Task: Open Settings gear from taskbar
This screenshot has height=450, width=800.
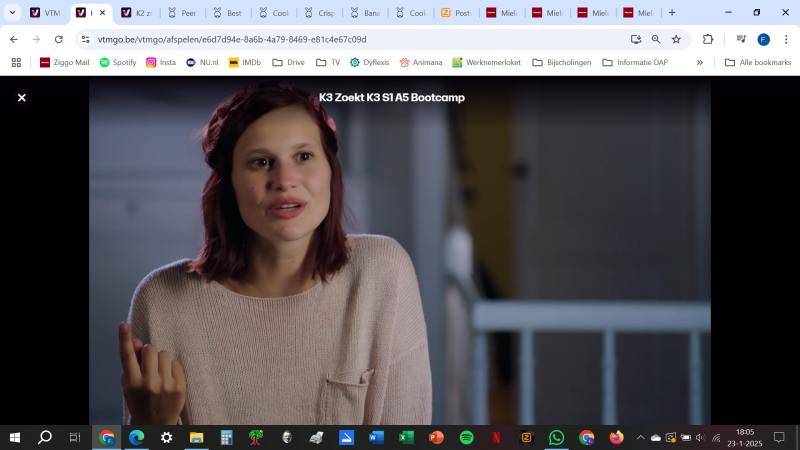Action: (x=166, y=437)
